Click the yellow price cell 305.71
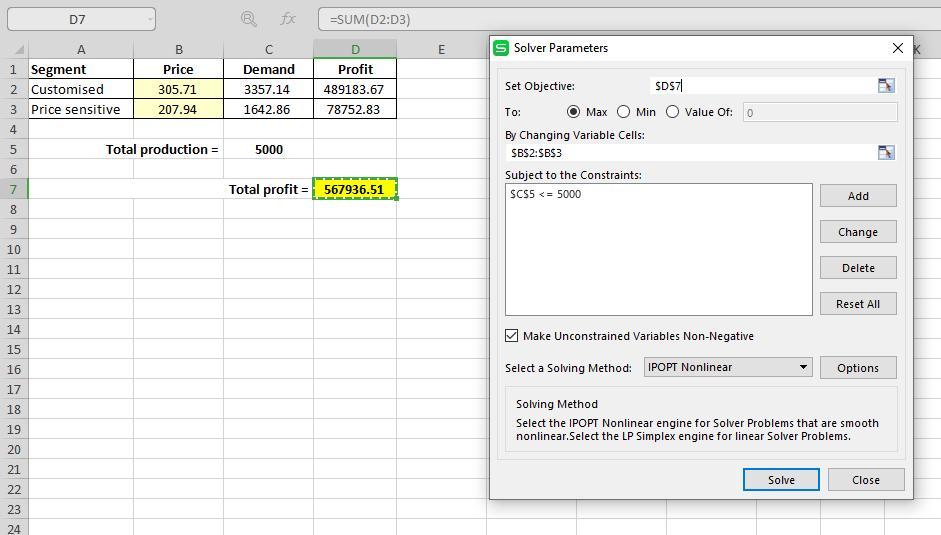The width and height of the screenshot is (941, 535). (178, 89)
